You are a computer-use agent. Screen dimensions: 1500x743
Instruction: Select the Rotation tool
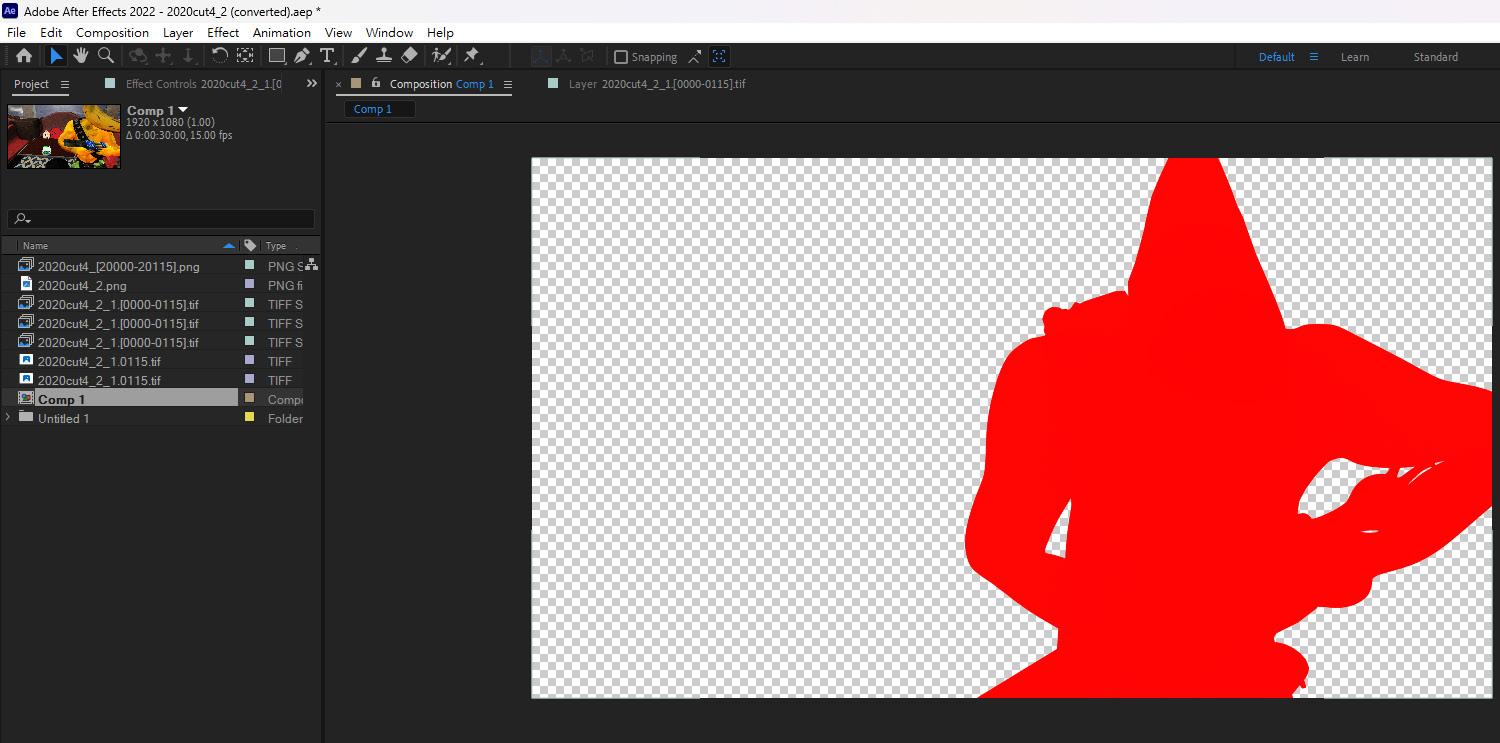tap(219, 56)
